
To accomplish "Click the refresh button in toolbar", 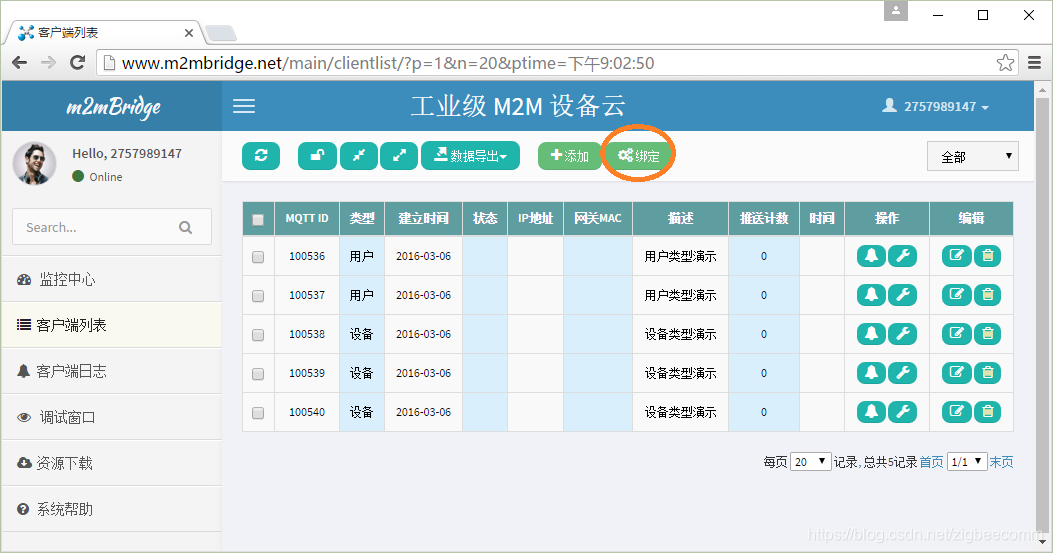I will tap(261, 156).
